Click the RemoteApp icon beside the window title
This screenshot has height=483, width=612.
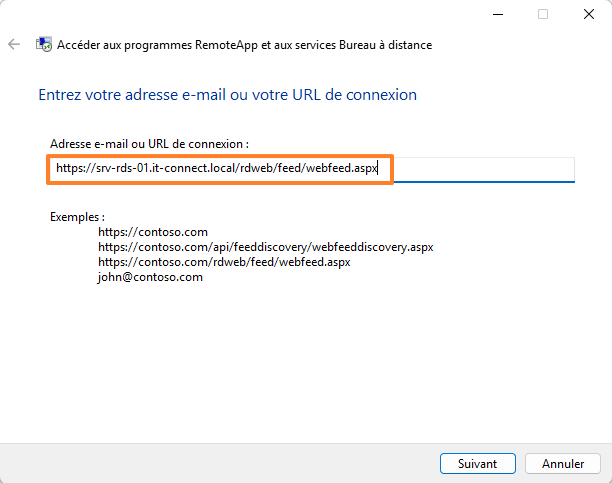coord(44,45)
